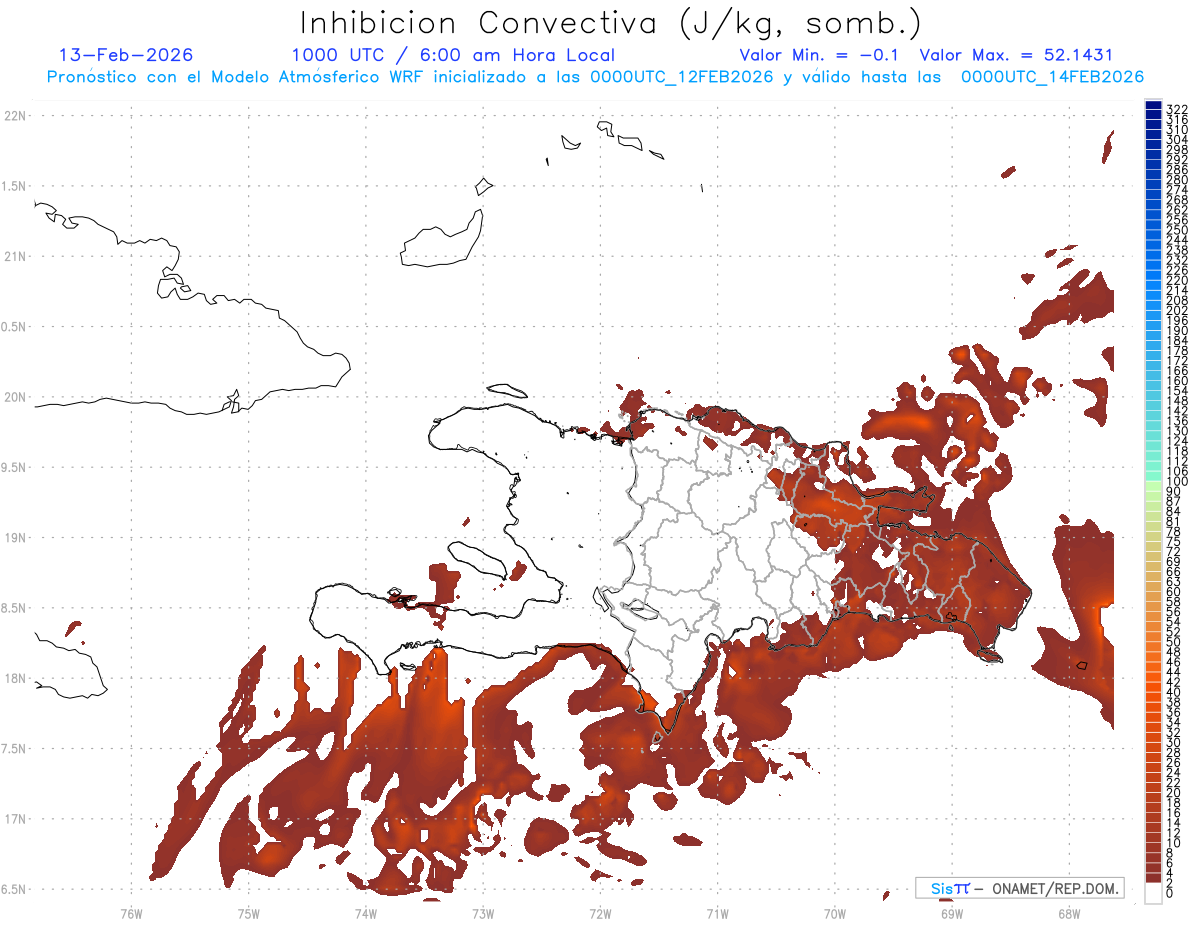Click the "18N" latitude label
The image size is (1200, 927).
click(17, 679)
